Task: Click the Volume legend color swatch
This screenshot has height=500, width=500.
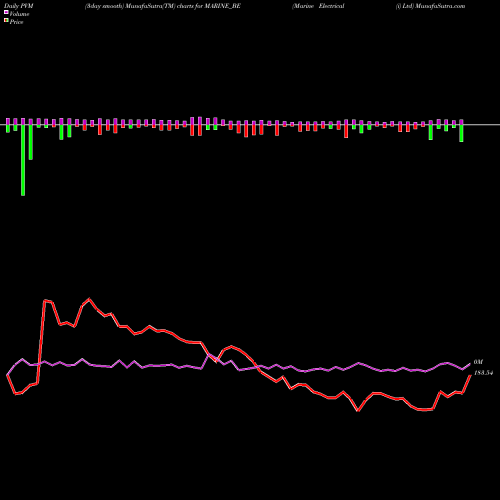Action: pos(6,12)
